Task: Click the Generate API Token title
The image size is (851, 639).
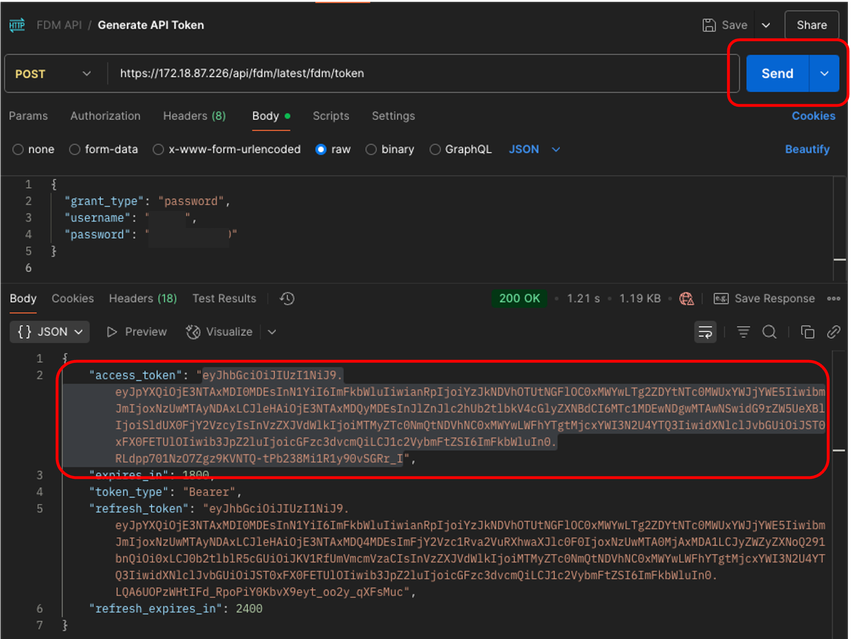Action: click(x=151, y=25)
